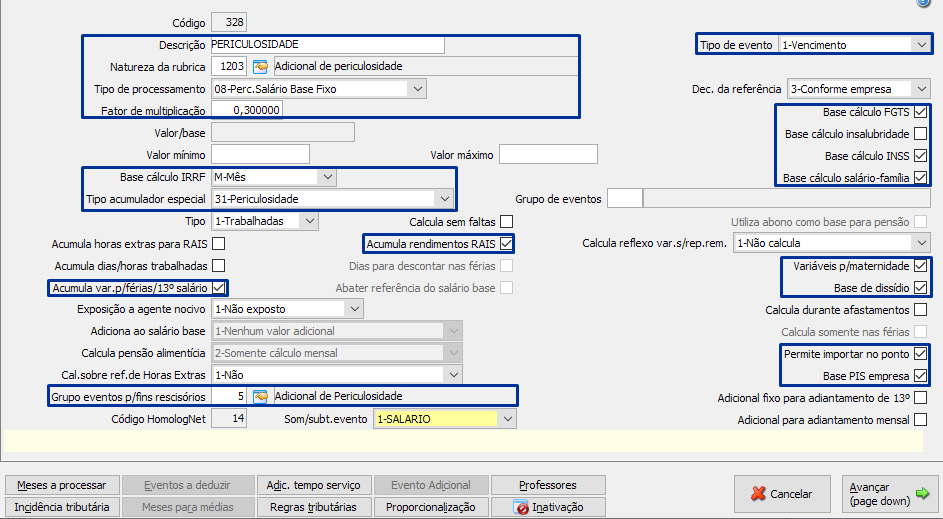Open Tipo de evento dropdown
The width and height of the screenshot is (943, 519).
[921, 45]
